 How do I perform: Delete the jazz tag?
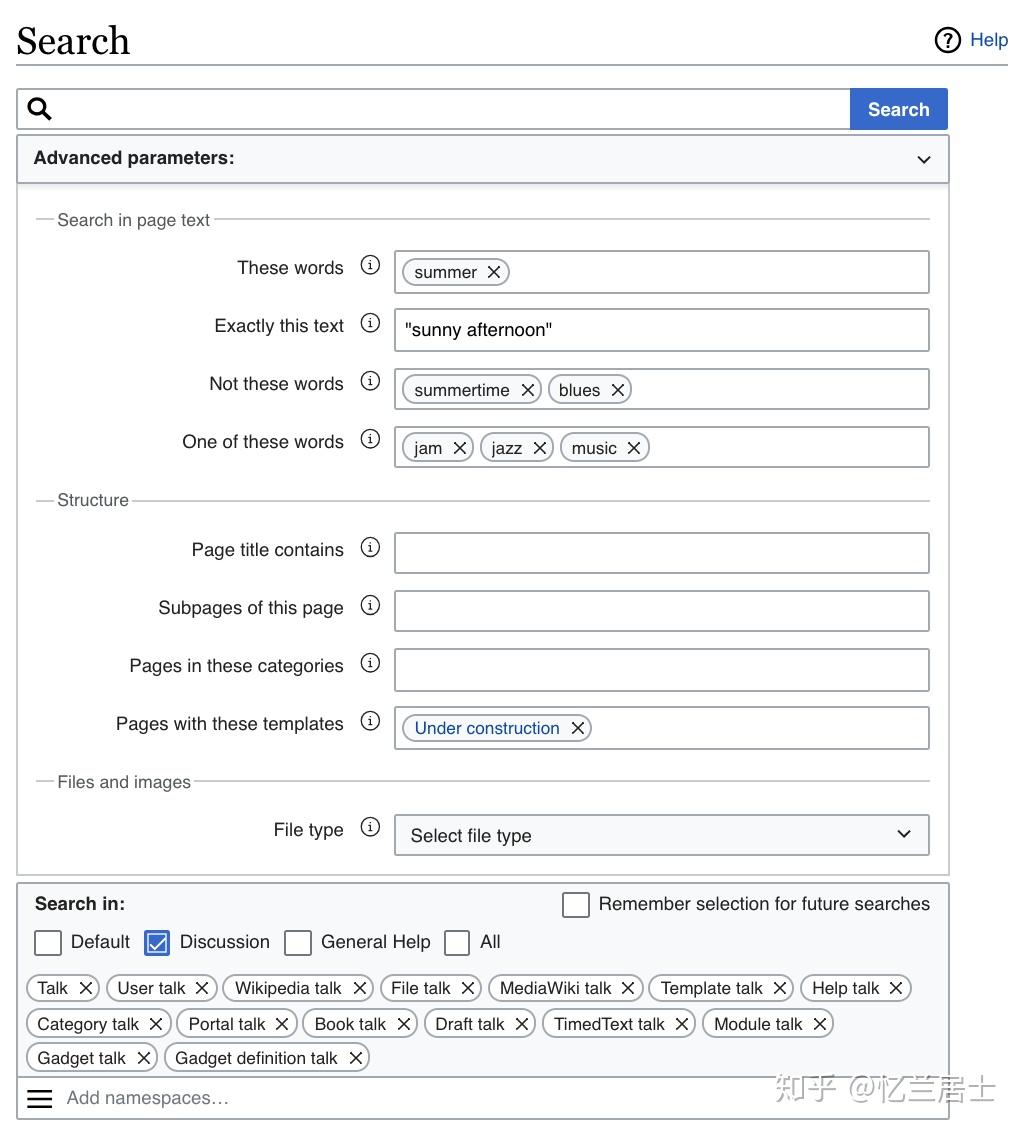(x=540, y=448)
